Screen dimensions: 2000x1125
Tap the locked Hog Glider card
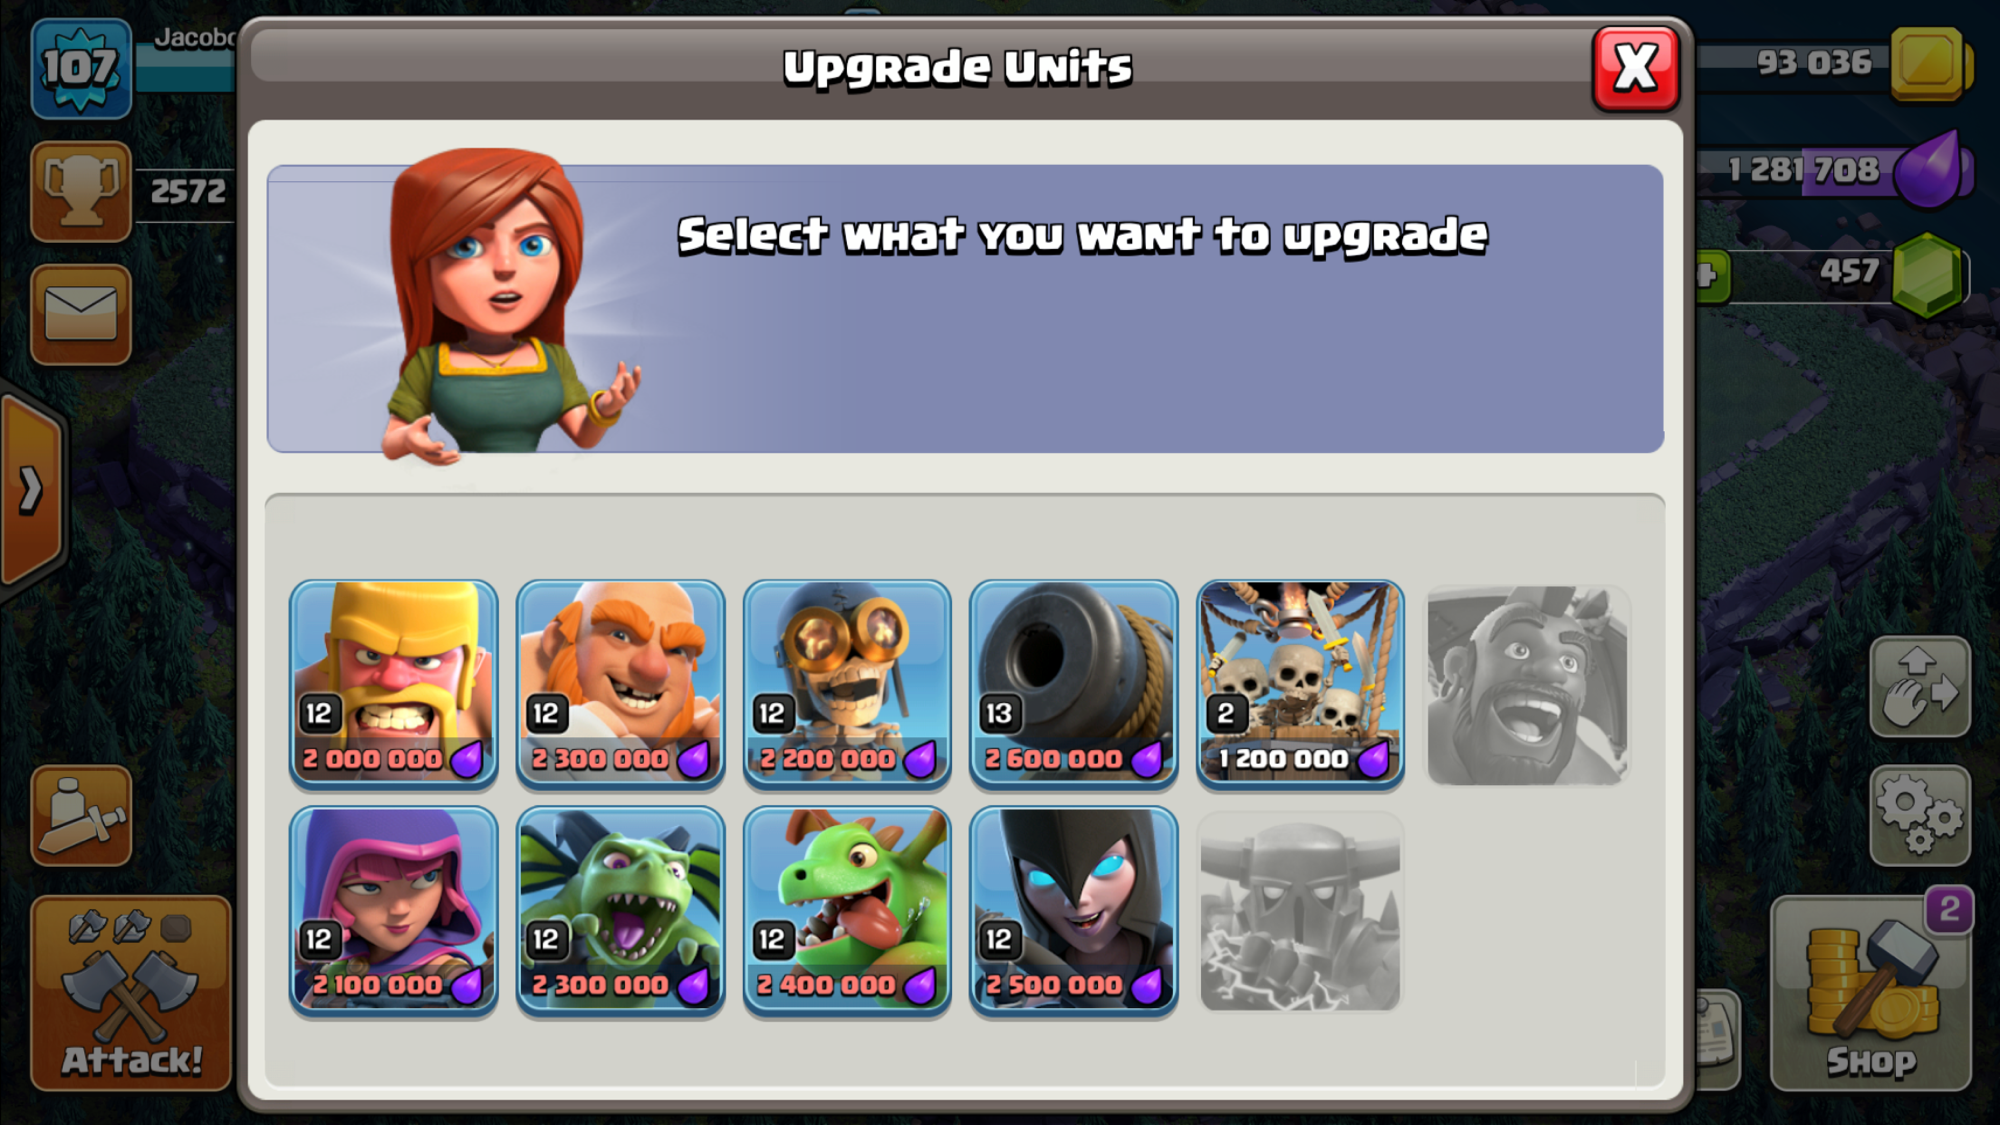[1527, 685]
